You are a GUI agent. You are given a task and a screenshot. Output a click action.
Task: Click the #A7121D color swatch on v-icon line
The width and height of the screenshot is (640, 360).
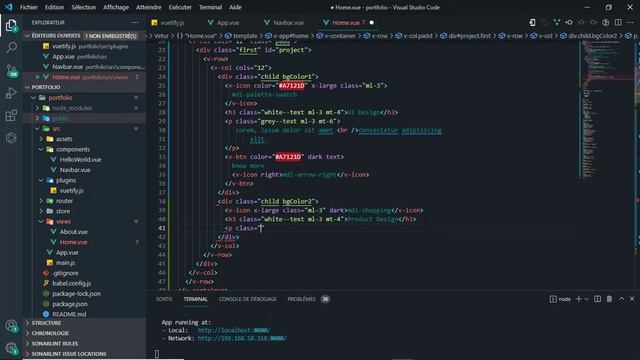click(291, 86)
